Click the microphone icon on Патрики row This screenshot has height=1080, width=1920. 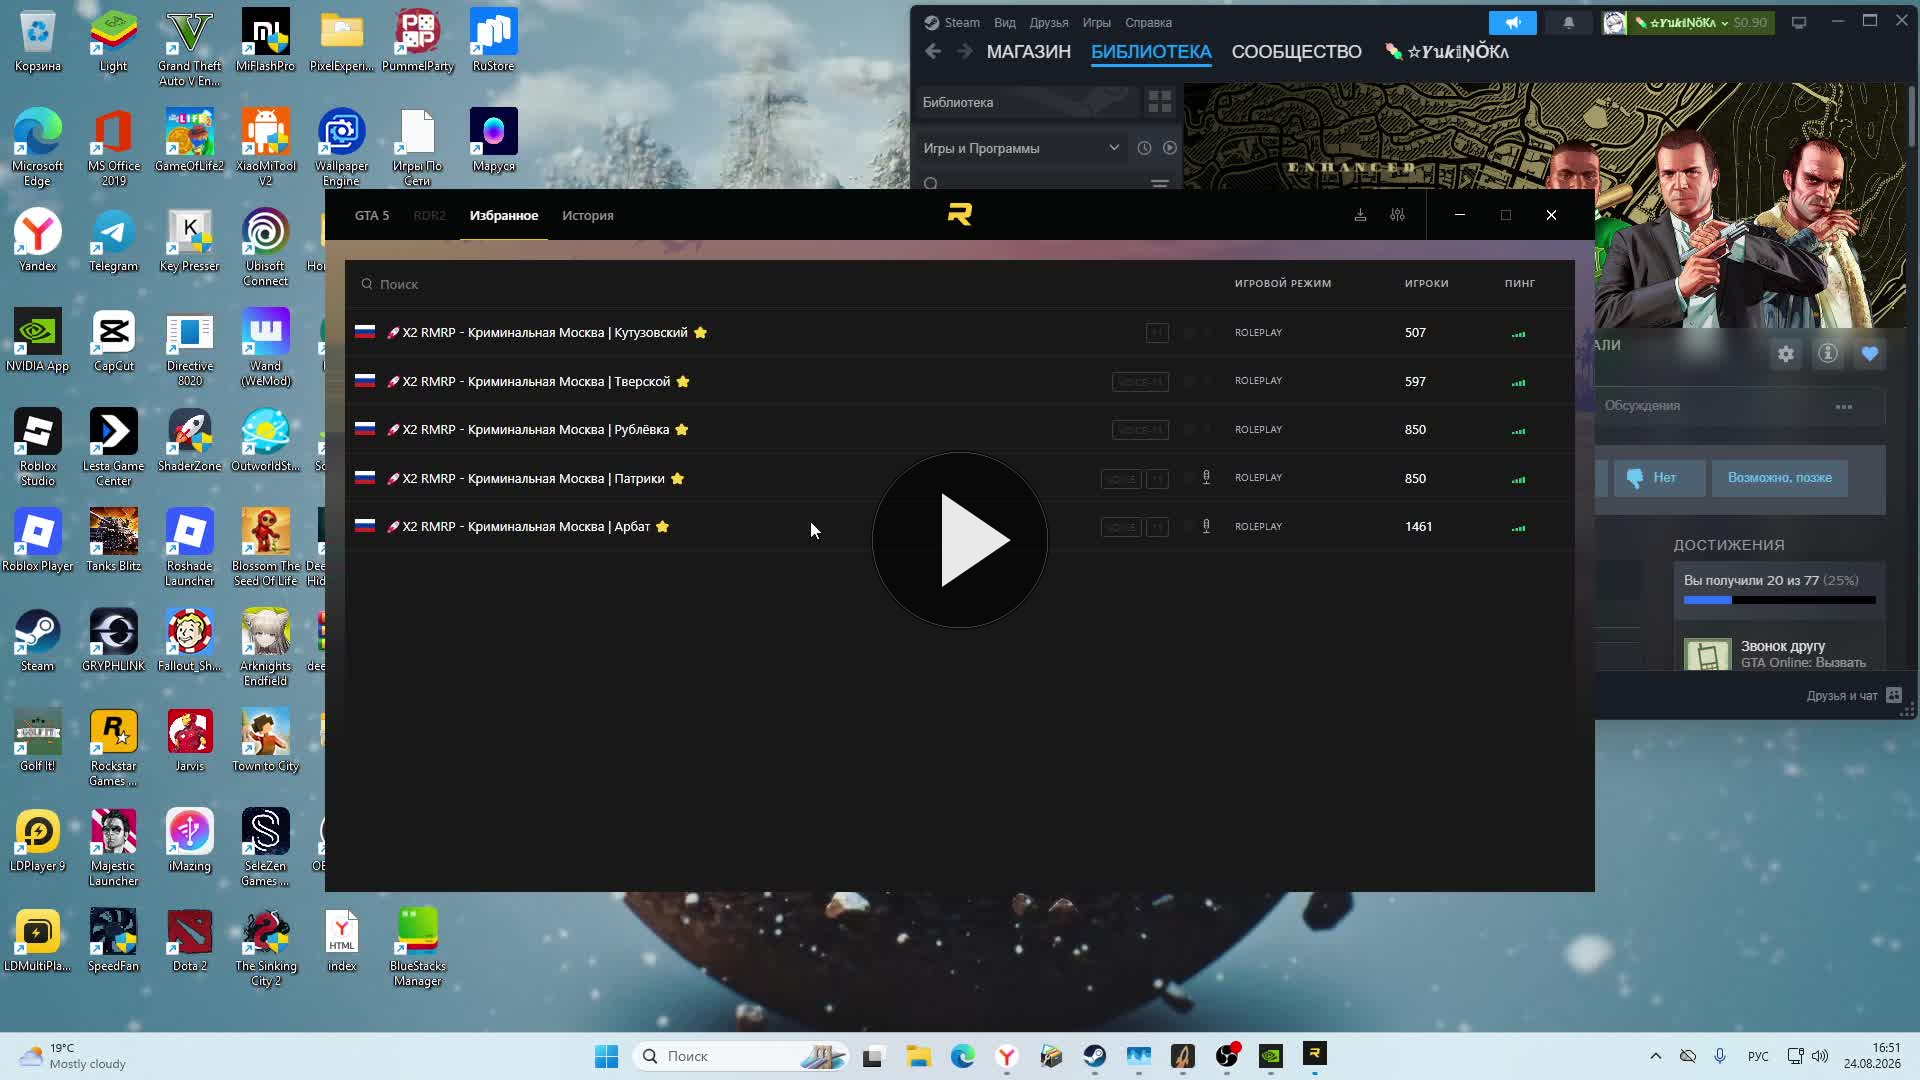1206,478
